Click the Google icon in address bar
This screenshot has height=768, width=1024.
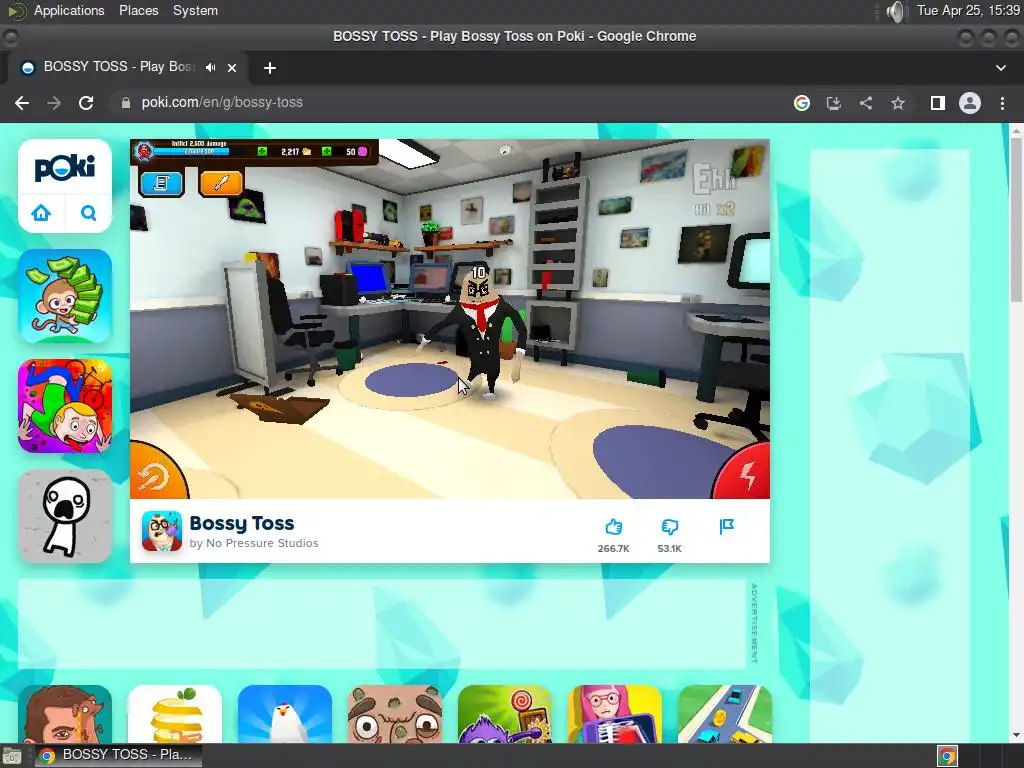802,103
